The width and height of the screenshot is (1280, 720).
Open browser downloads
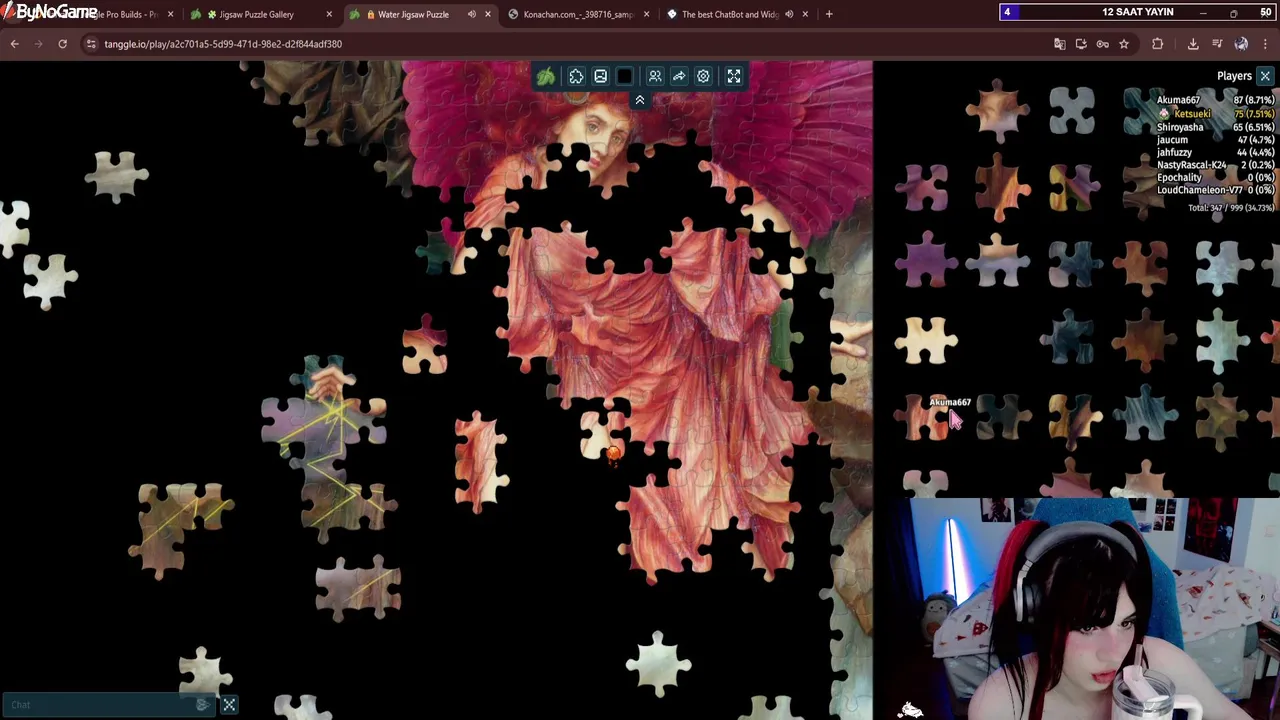pyautogui.click(x=1193, y=44)
